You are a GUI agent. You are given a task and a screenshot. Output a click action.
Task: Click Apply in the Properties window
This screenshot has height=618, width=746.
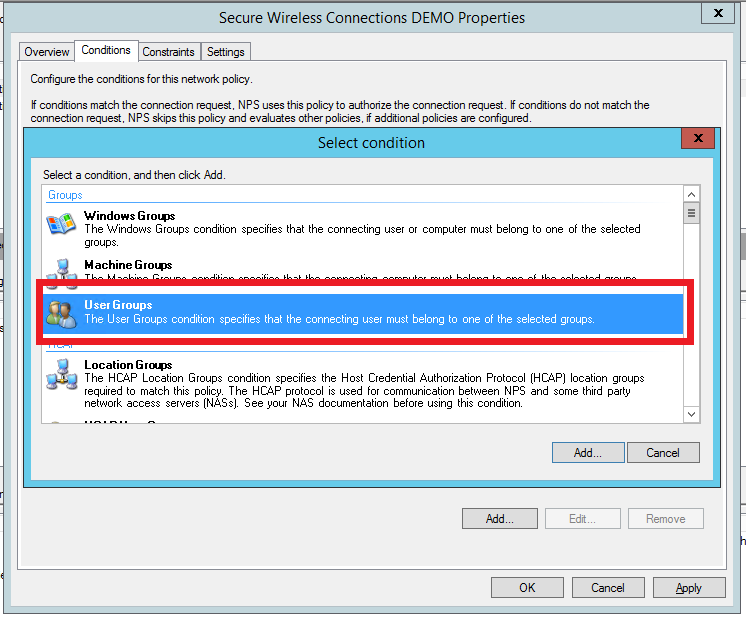(688, 588)
